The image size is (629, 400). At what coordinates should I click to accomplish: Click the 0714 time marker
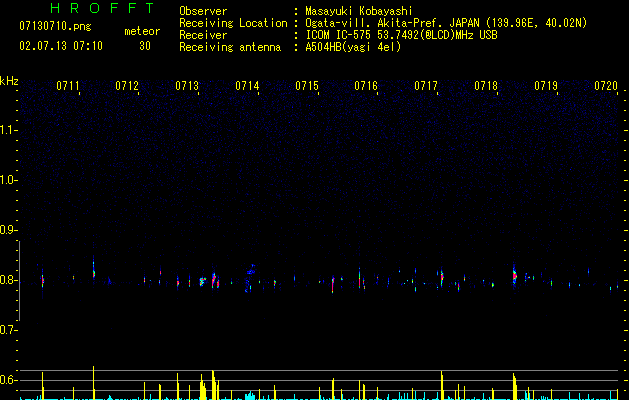(247, 86)
